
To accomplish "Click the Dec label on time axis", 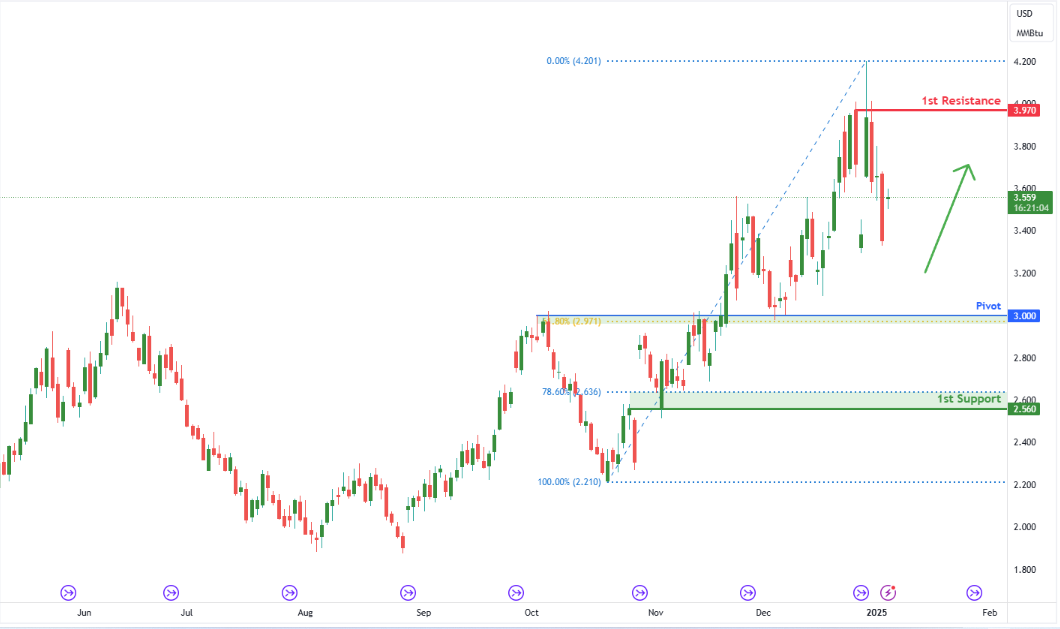I will coord(763,613).
